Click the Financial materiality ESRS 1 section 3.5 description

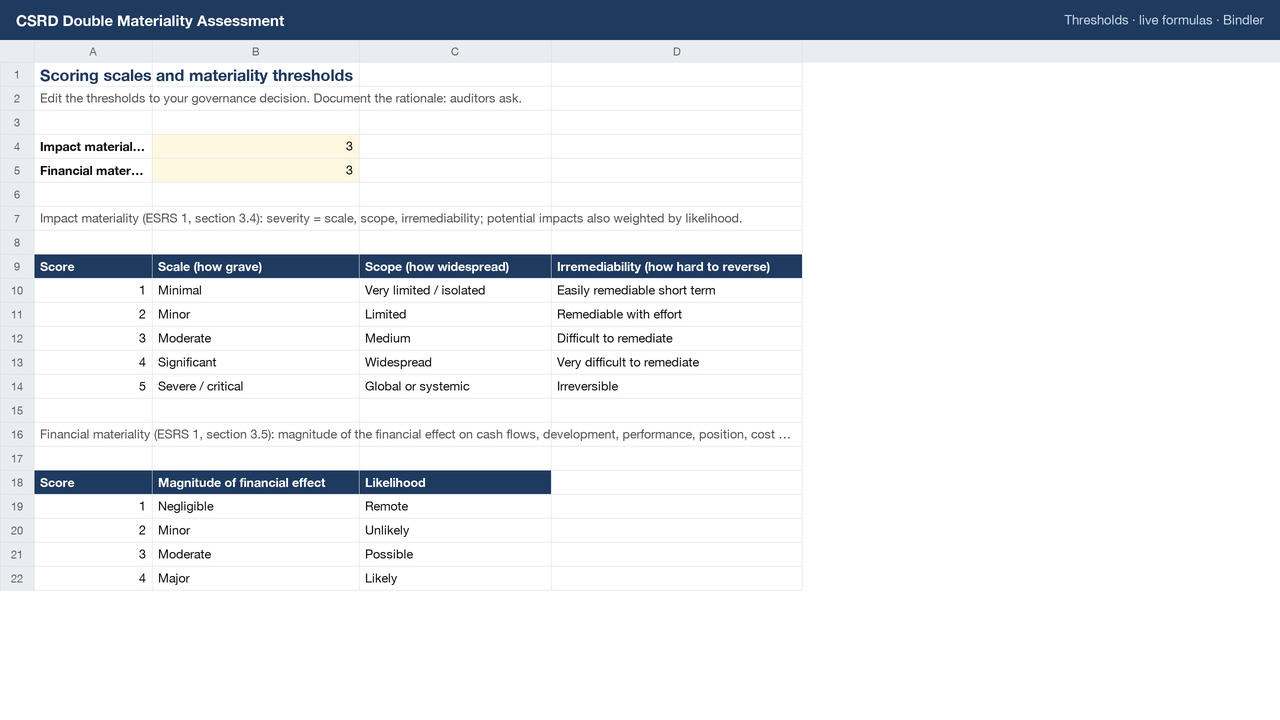coord(415,435)
